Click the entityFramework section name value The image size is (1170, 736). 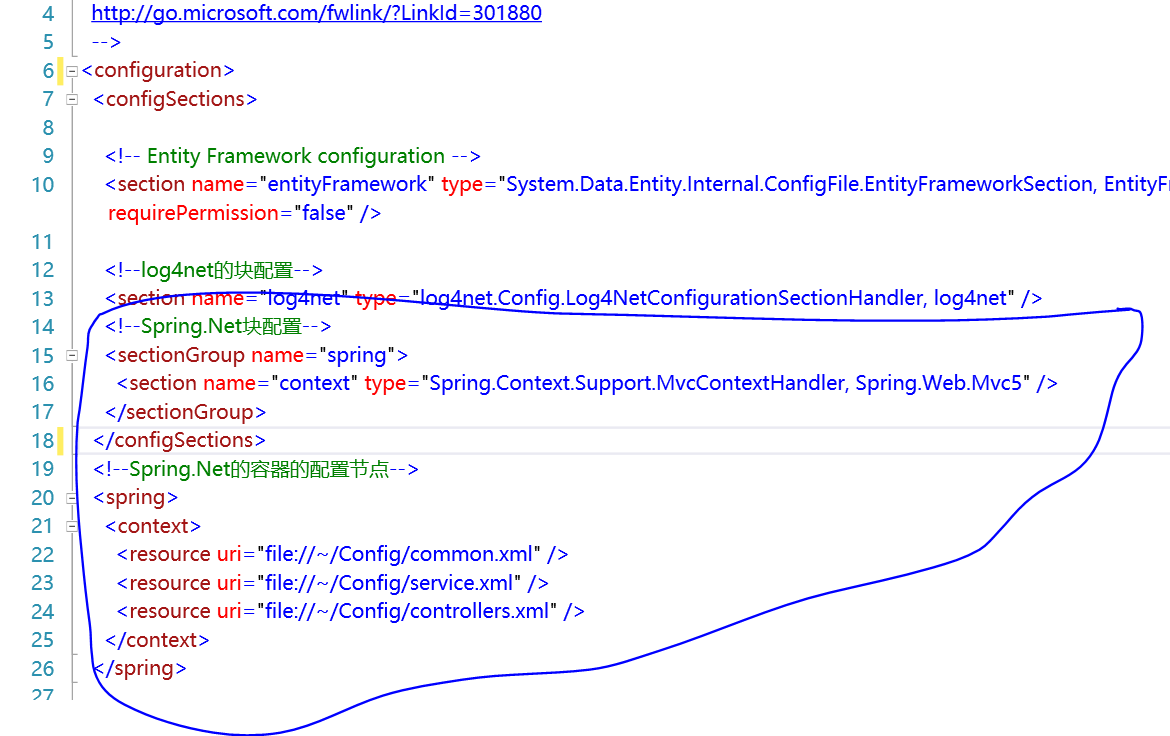coord(347,184)
